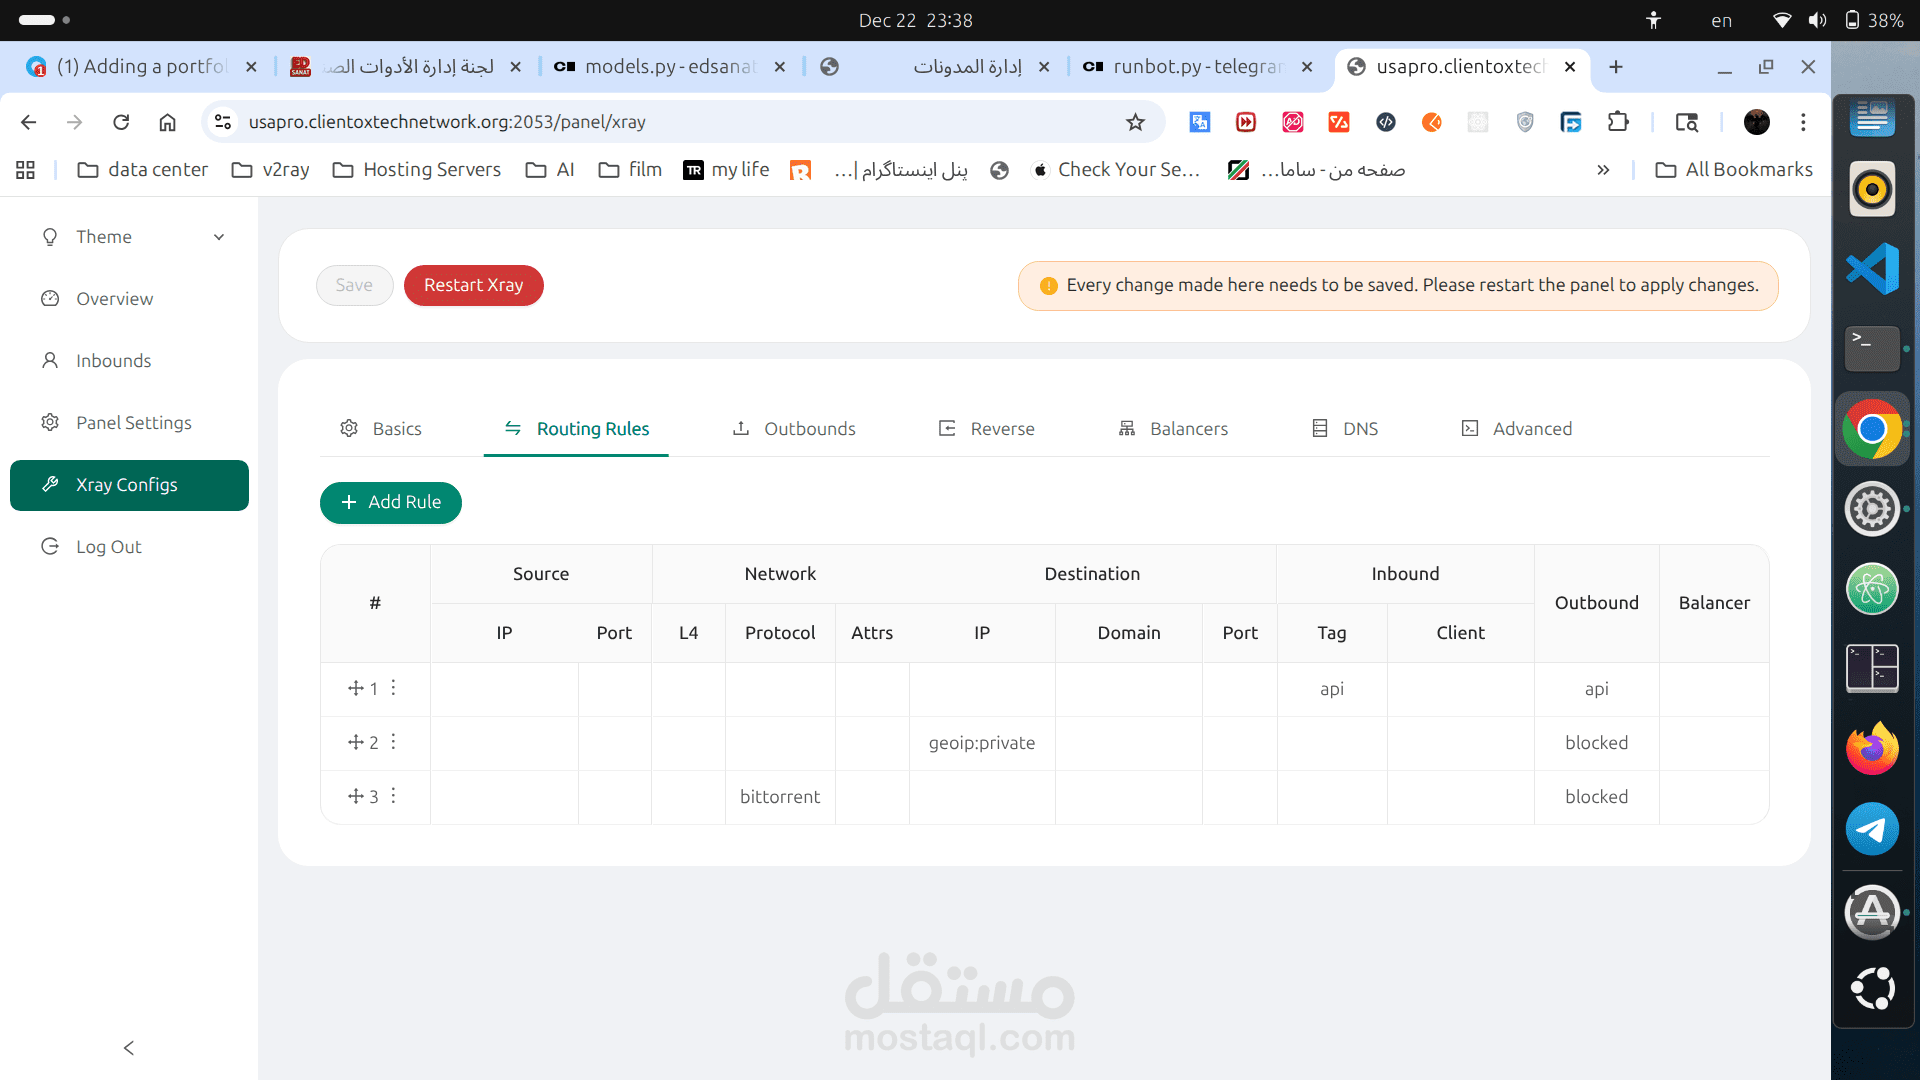Open Telegram from the dock
The image size is (1920, 1080).
point(1871,829)
